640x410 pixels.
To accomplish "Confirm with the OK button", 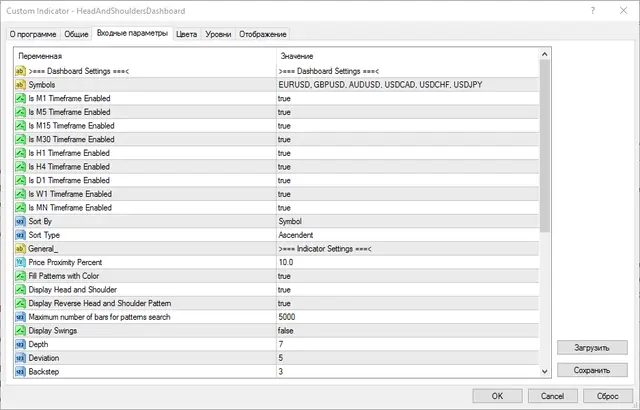I will click(x=497, y=396).
